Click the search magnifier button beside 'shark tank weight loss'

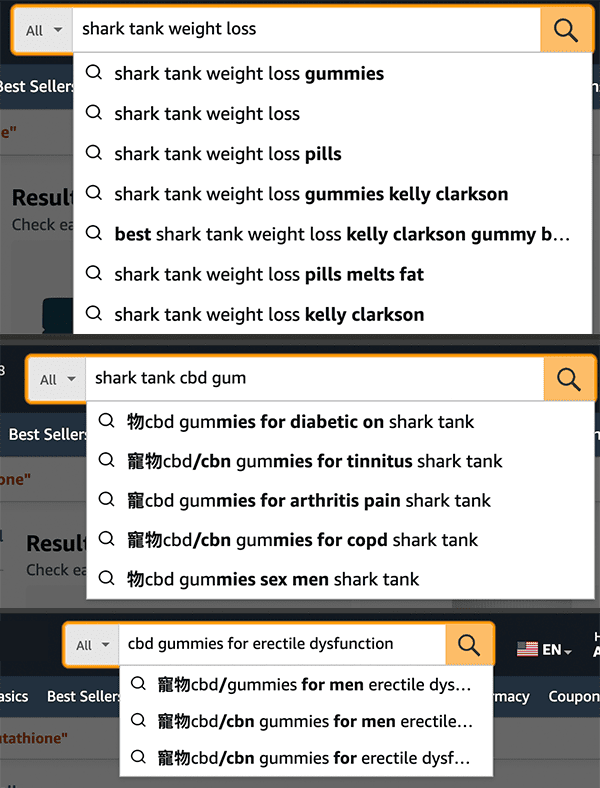click(x=566, y=30)
